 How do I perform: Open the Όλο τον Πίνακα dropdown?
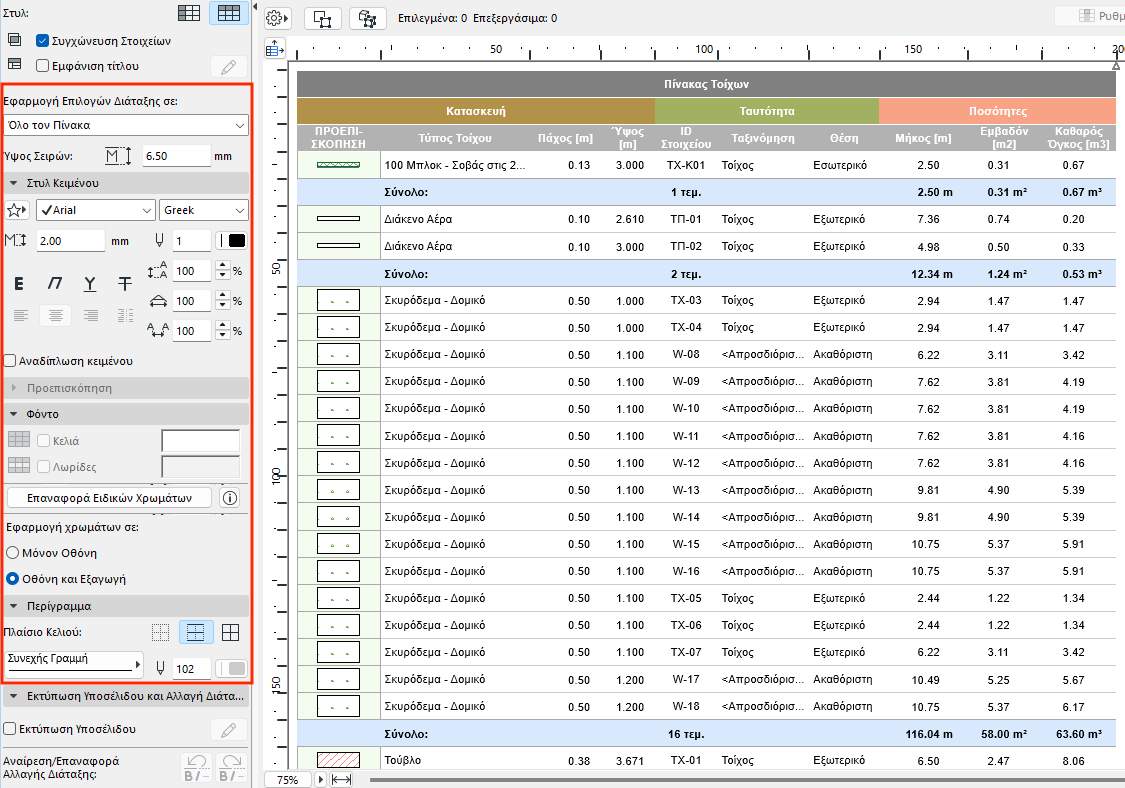[x=125, y=125]
